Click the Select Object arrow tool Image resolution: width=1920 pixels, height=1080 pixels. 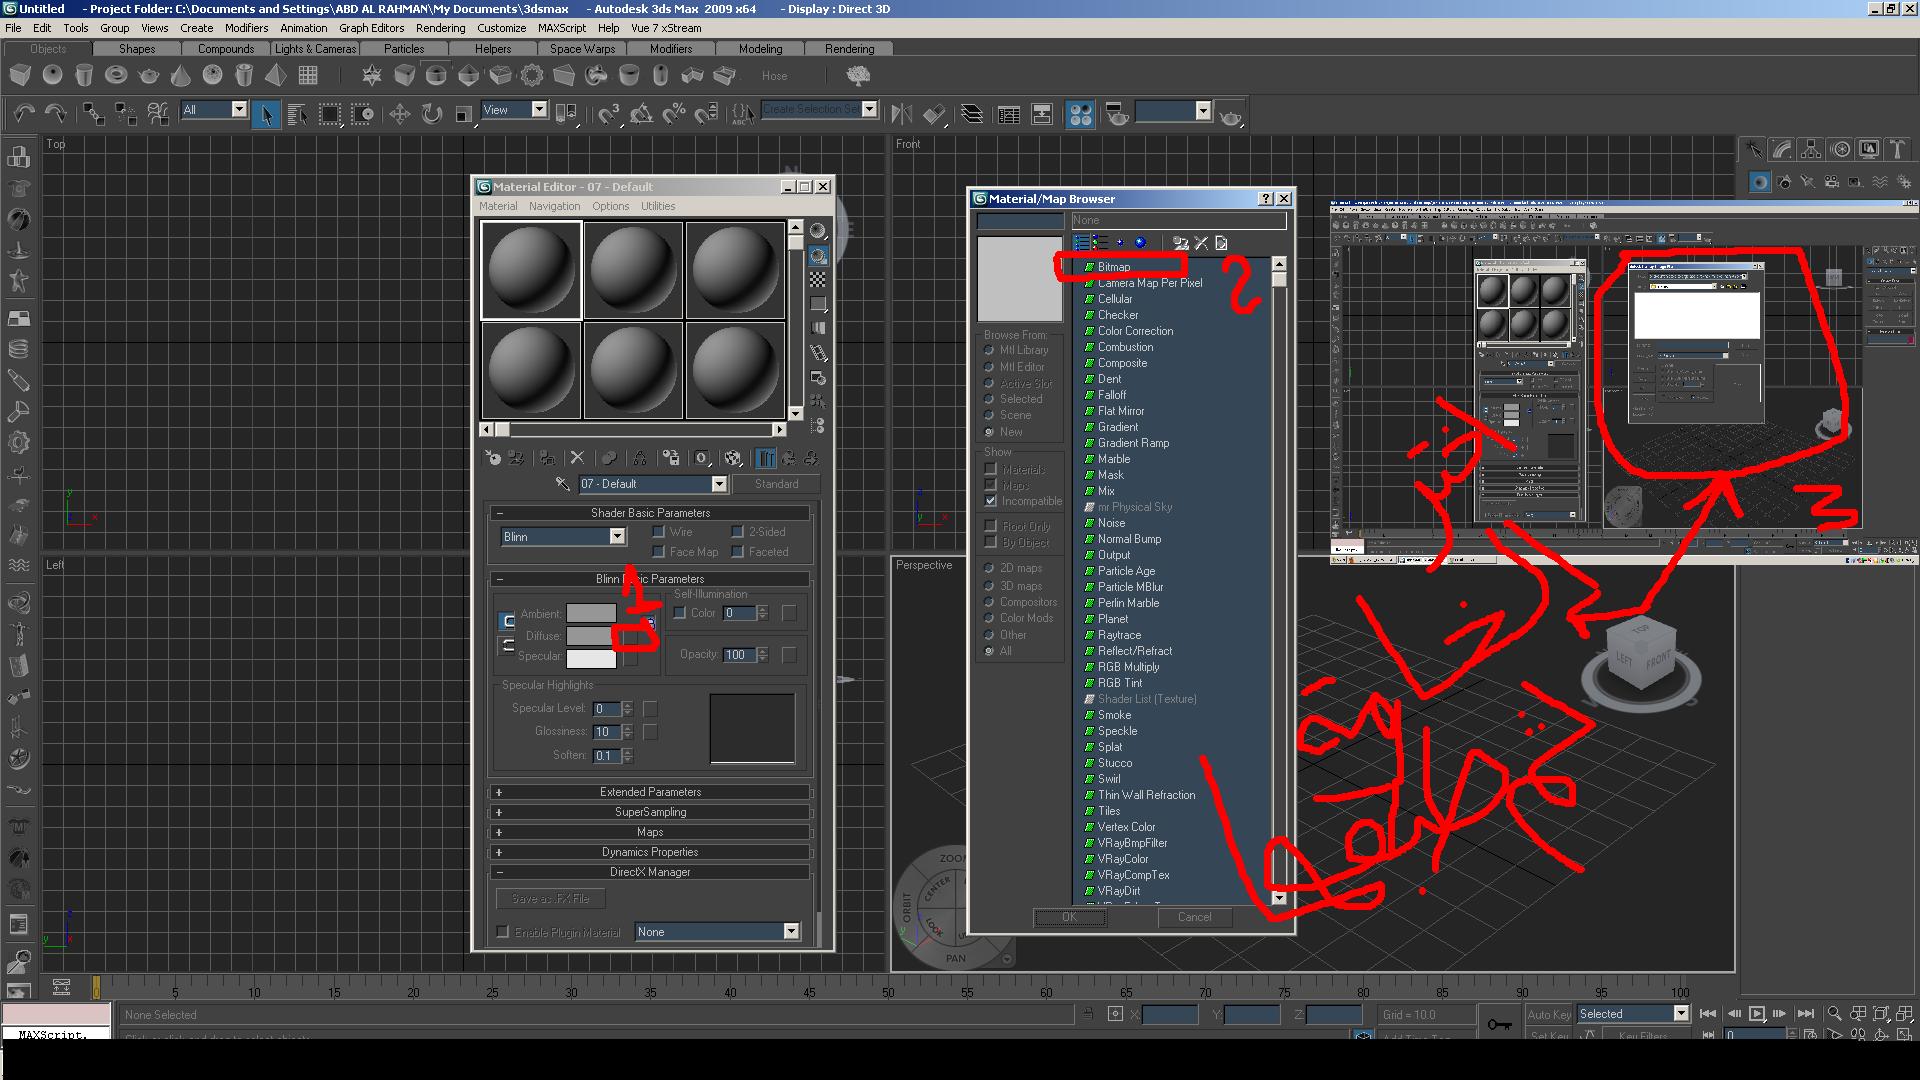(x=266, y=114)
